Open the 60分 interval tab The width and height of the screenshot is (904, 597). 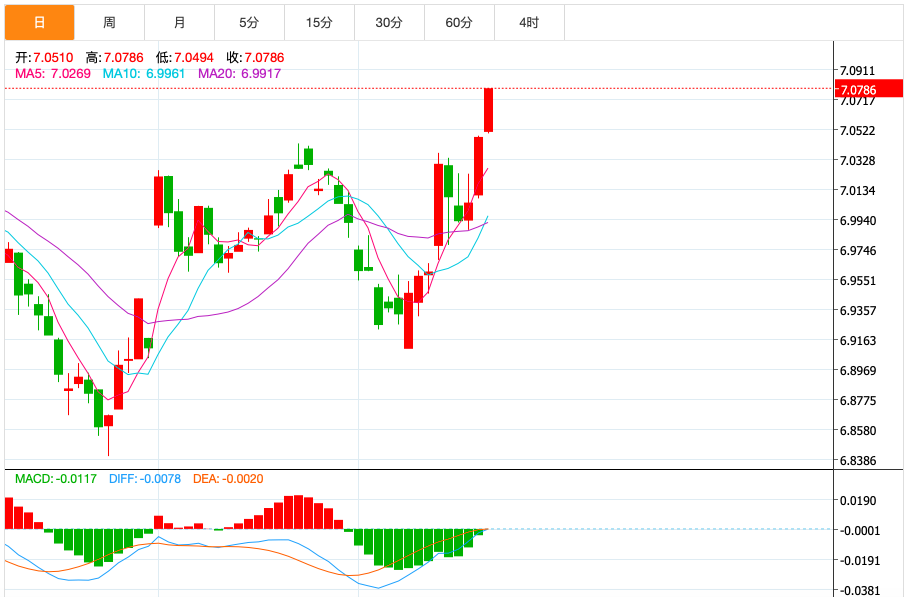pos(459,22)
